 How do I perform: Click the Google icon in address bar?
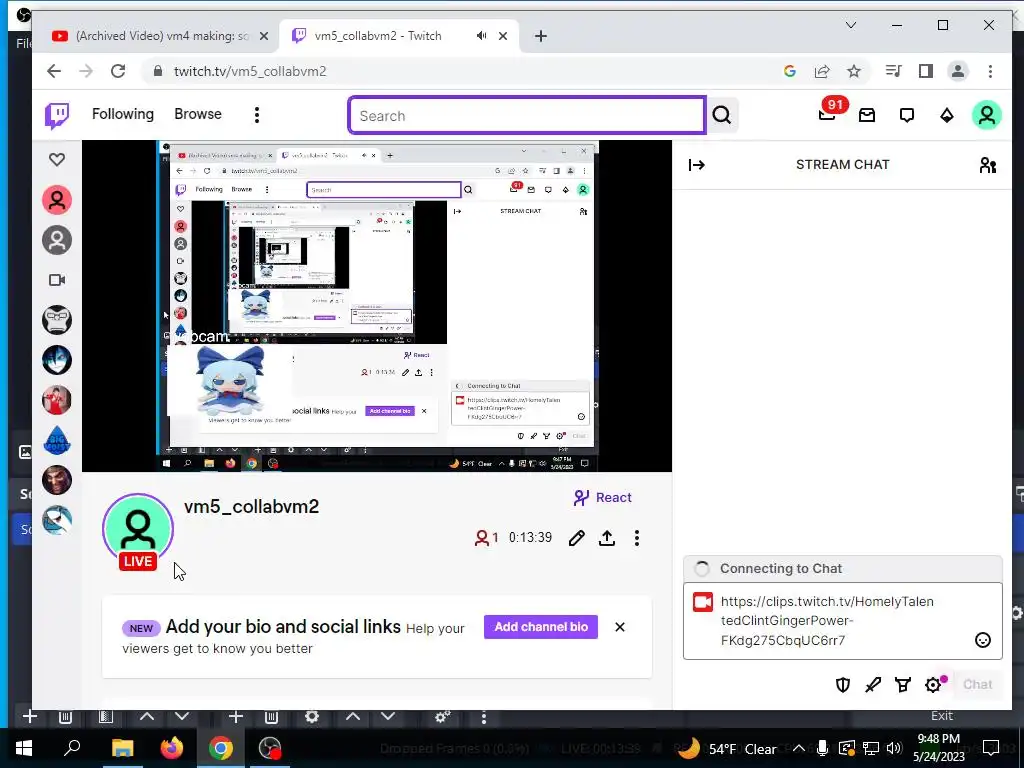pos(790,71)
